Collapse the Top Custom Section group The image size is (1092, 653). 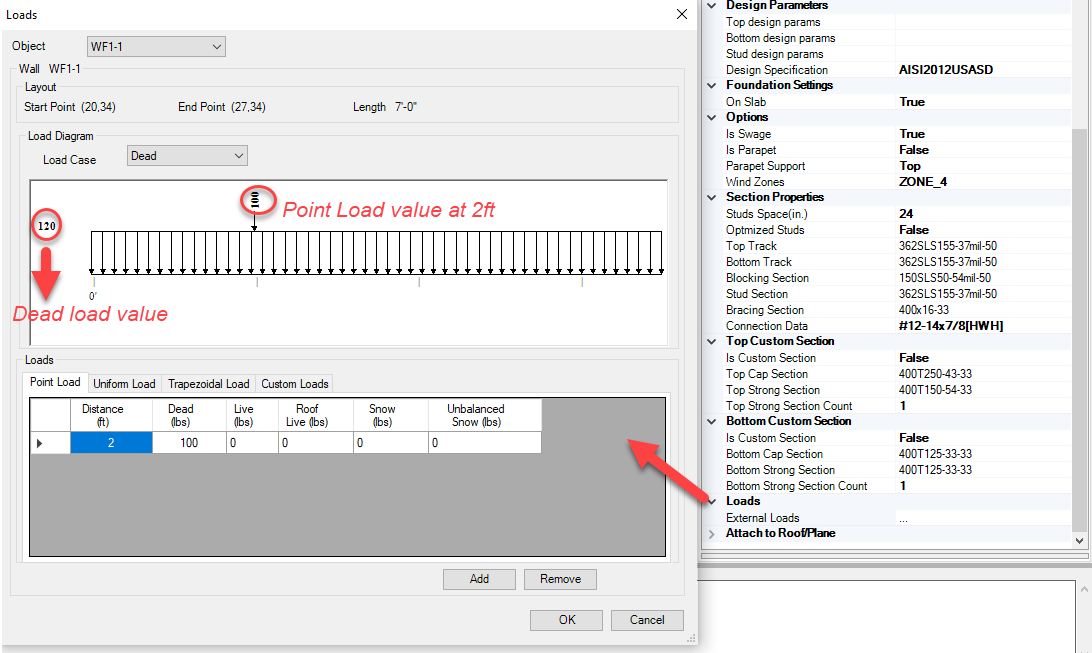[x=712, y=342]
